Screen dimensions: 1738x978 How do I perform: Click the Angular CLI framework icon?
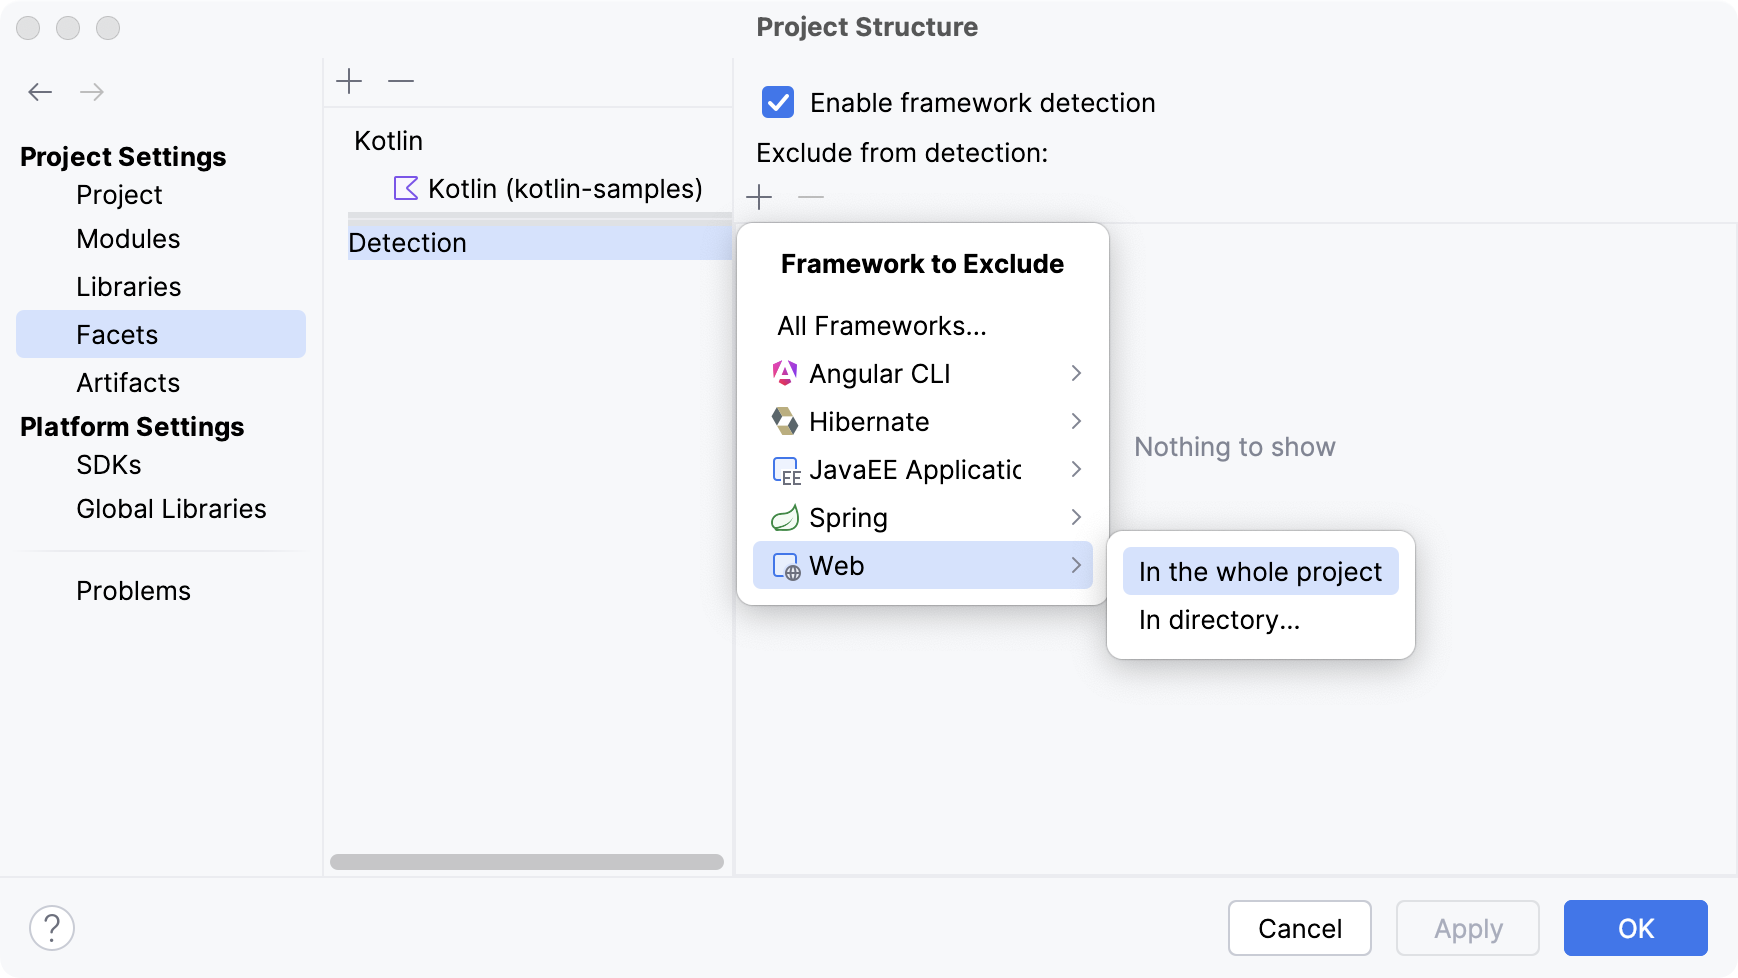[x=785, y=373]
